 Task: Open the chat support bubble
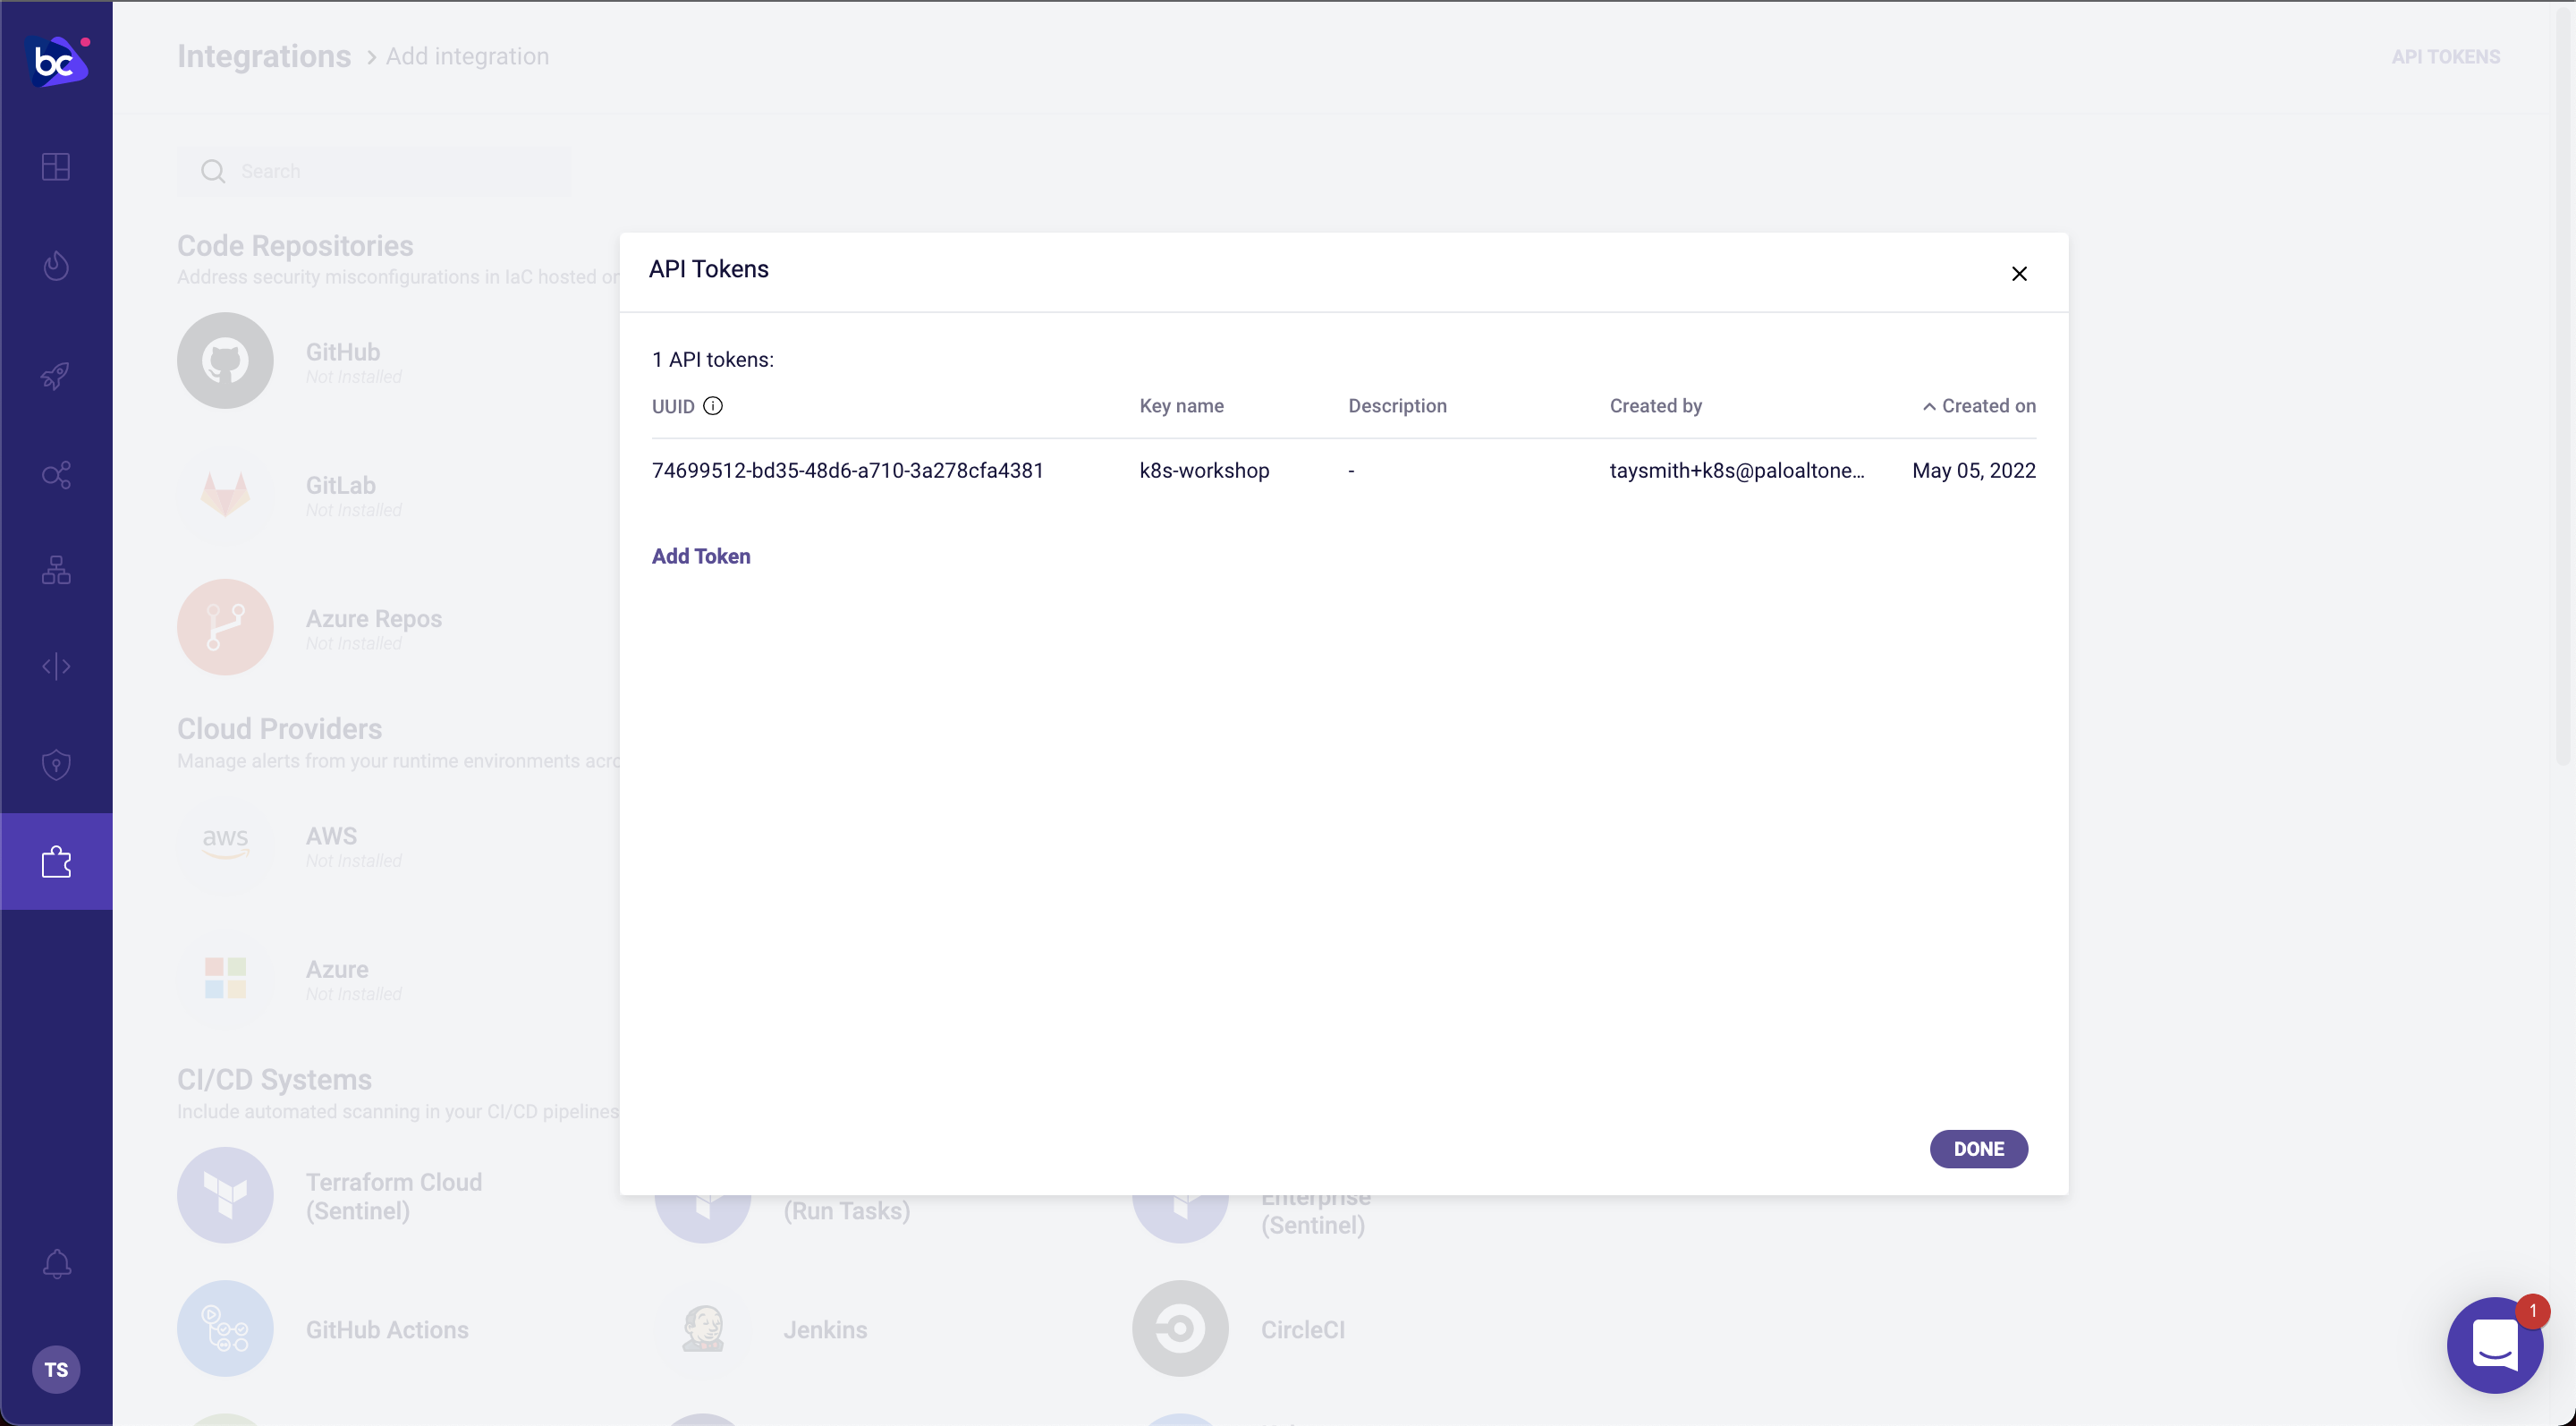(x=2495, y=1345)
